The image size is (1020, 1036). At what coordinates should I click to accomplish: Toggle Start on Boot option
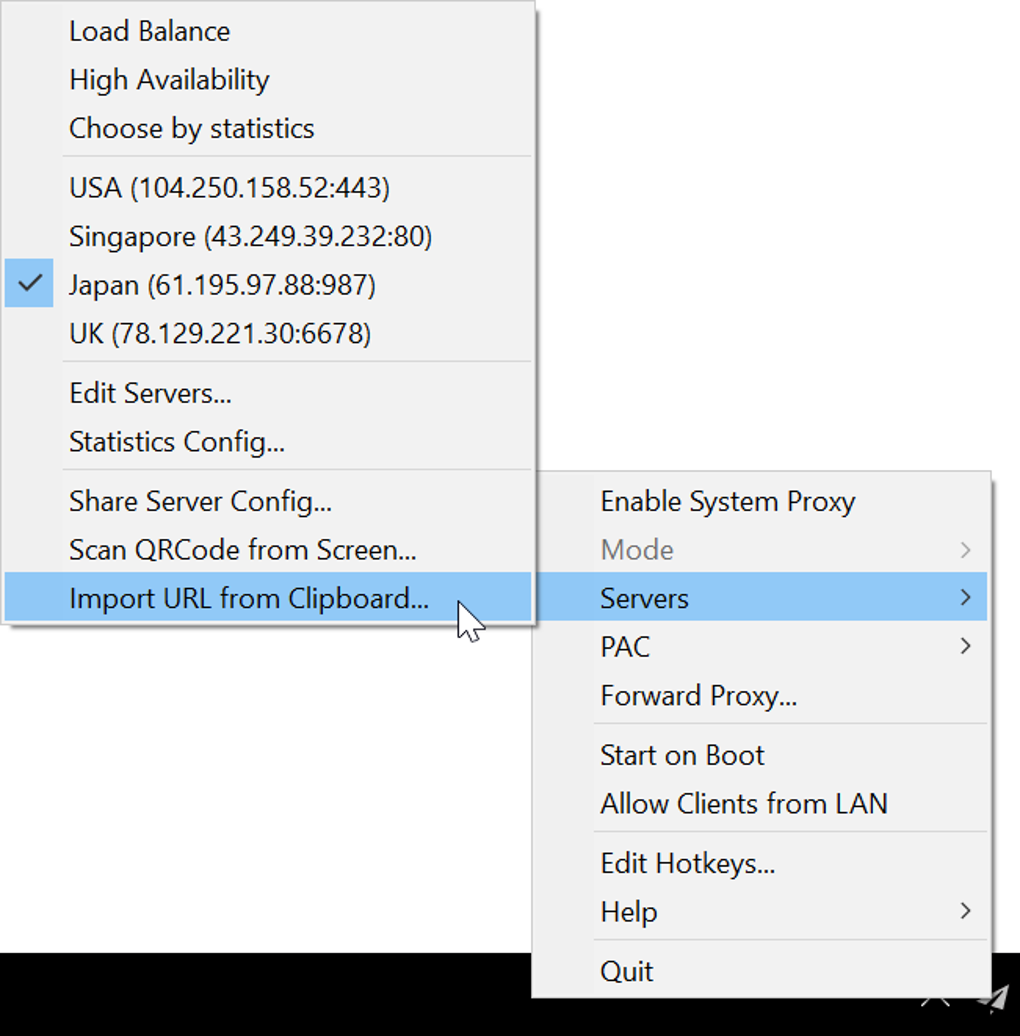[682, 755]
